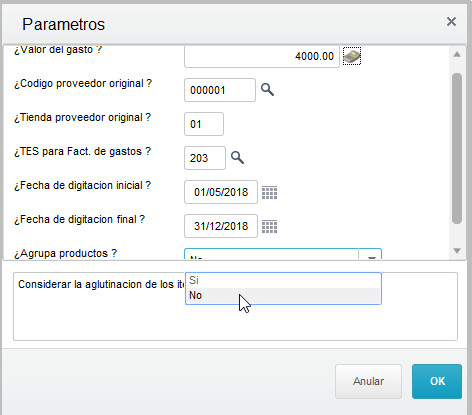472x415 pixels.
Task: Click the search icon beside TES field
Action: tap(237, 157)
